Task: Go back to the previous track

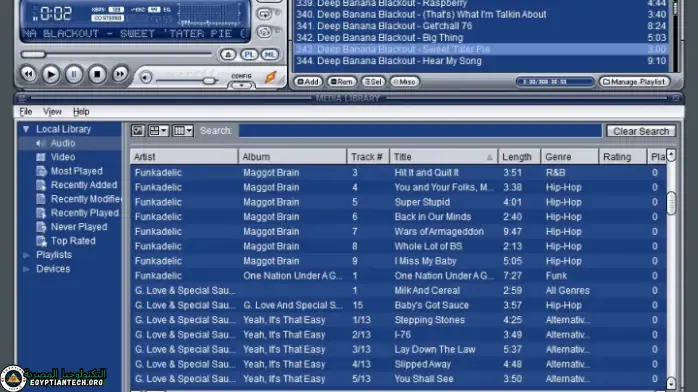Action: pyautogui.click(x=28, y=74)
